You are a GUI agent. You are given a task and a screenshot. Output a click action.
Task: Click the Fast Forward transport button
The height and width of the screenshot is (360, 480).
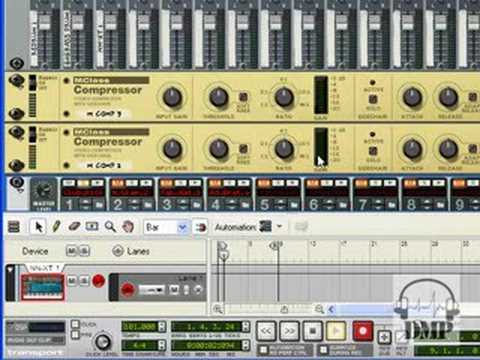tap(289, 331)
